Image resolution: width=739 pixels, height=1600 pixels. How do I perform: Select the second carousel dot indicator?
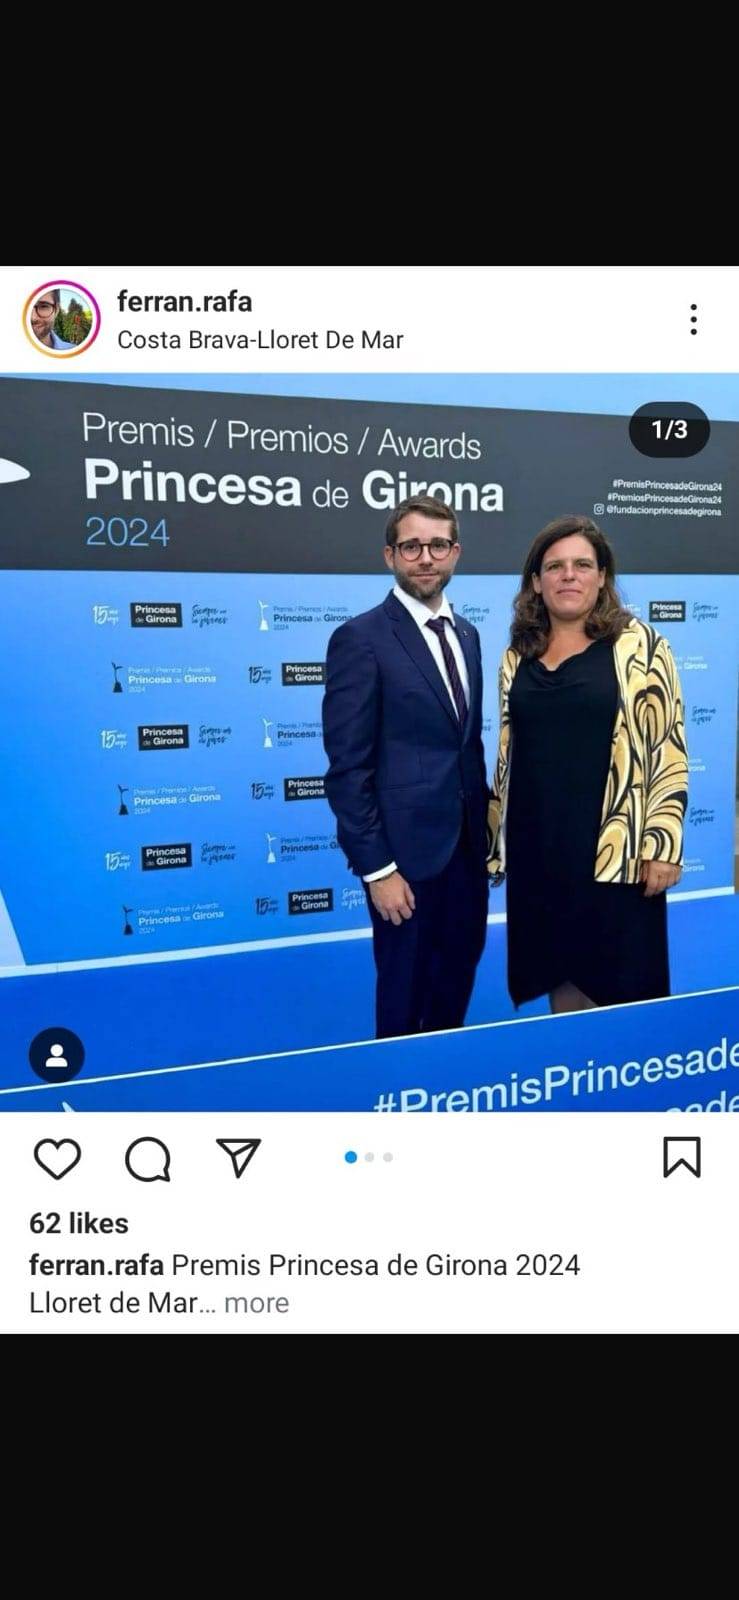coord(369,1157)
